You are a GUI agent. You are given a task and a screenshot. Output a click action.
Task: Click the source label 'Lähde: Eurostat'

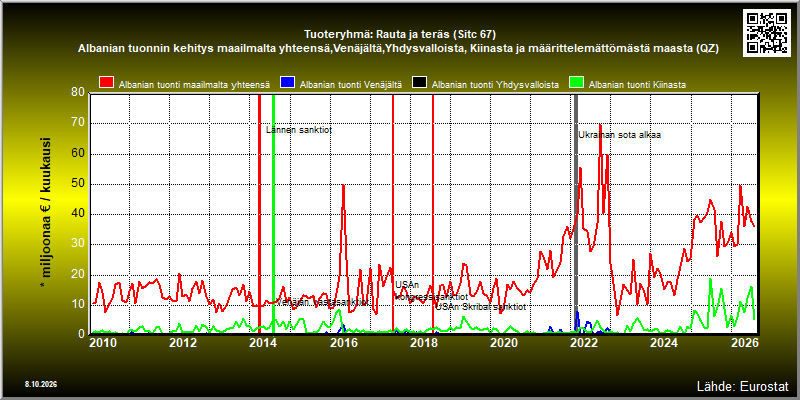tap(742, 386)
